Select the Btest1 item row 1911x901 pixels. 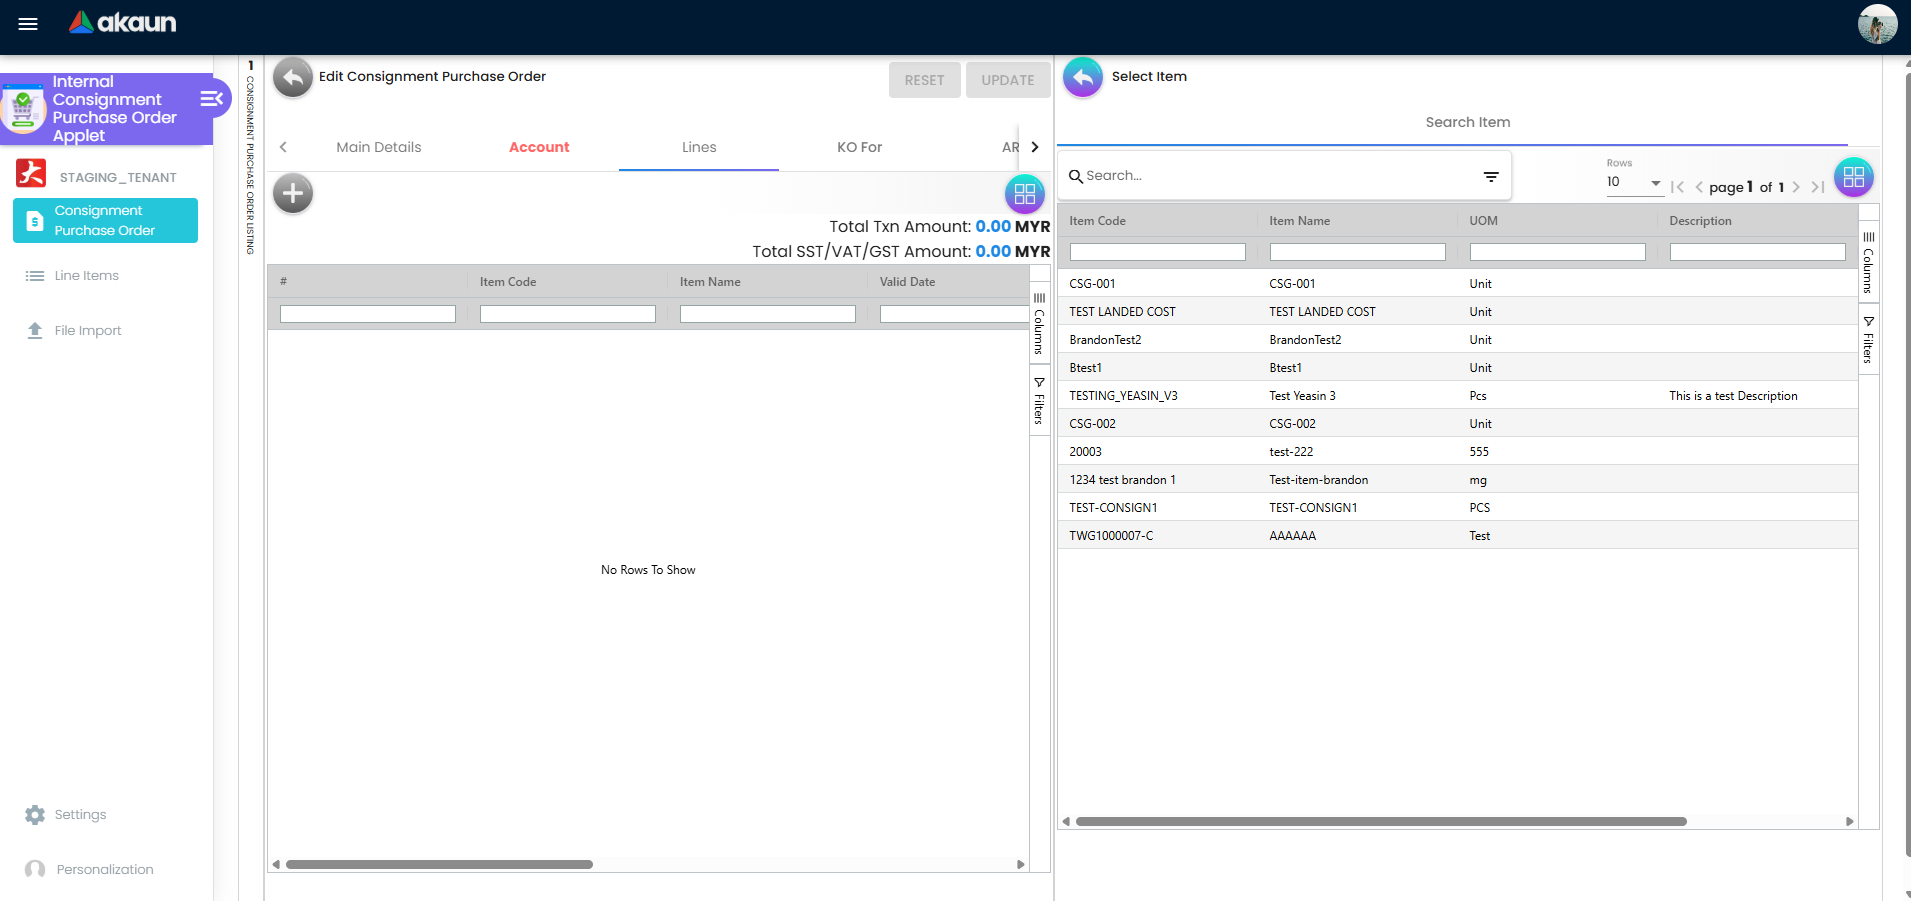pyautogui.click(x=1458, y=368)
